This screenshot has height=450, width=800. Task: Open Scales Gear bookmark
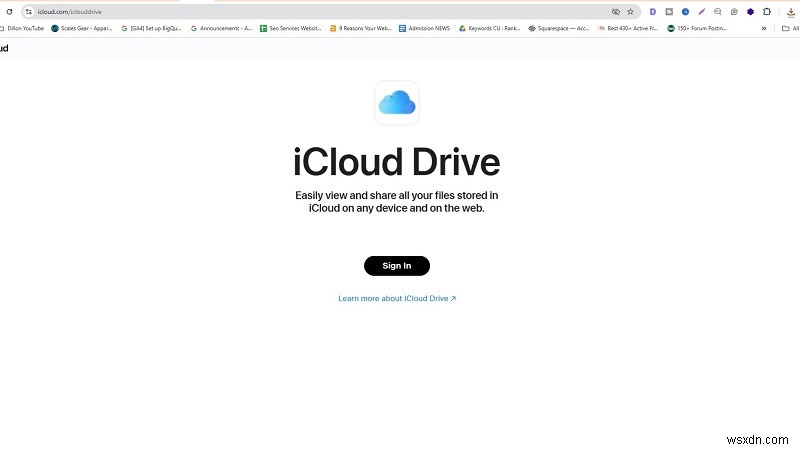pyautogui.click(x=82, y=29)
